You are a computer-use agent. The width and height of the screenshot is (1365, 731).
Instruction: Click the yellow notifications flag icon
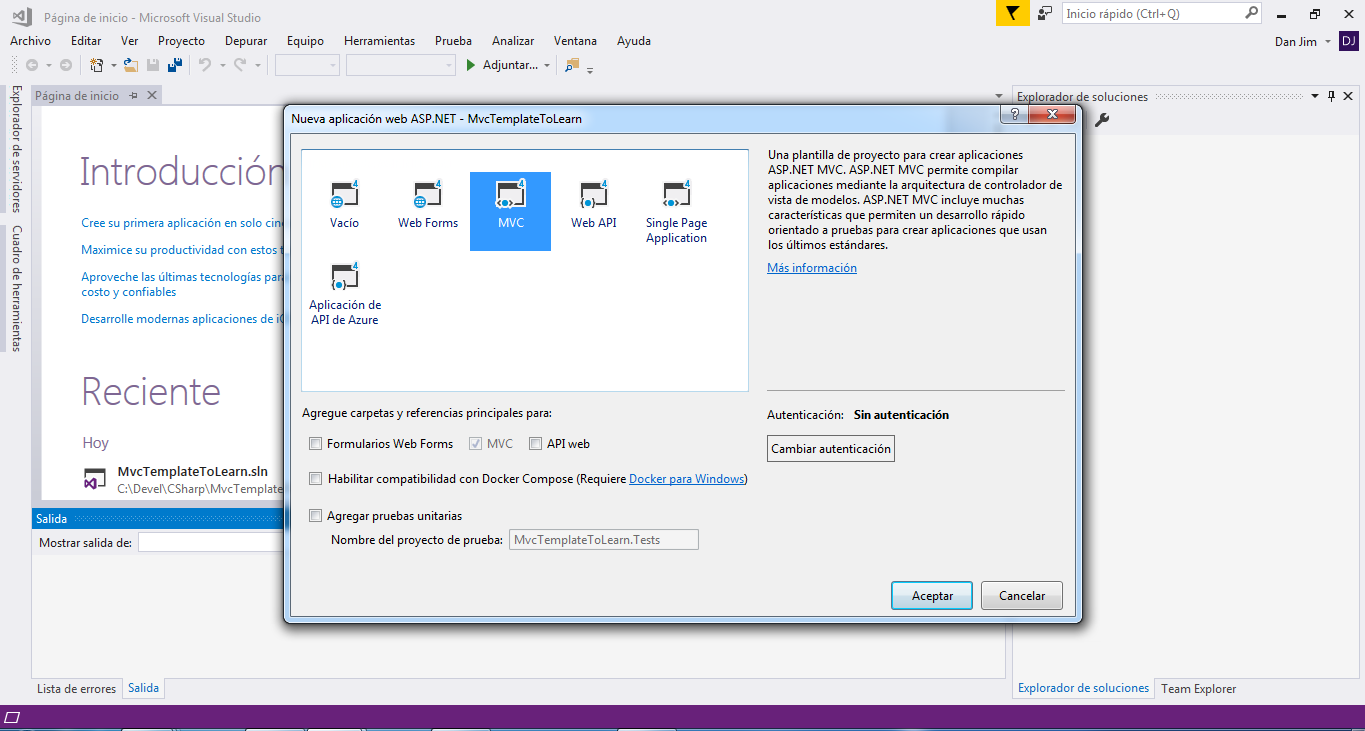click(1012, 14)
